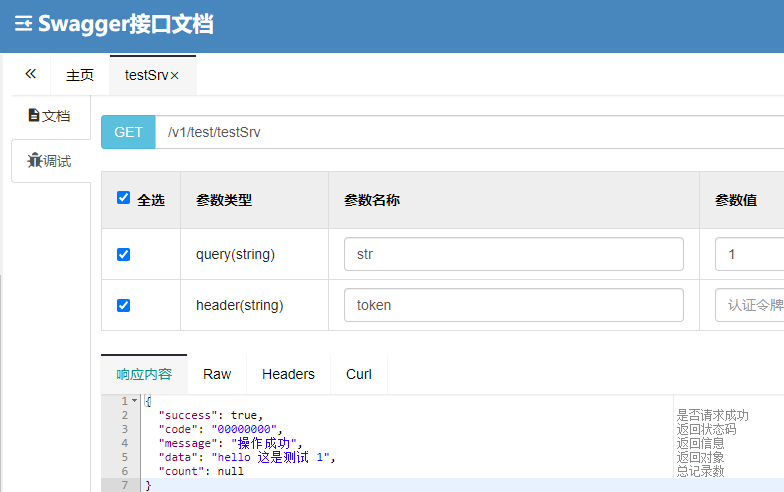Collapse tabs with the double-chevron icon
Screen dimensions: 784x492
pos(30,74)
